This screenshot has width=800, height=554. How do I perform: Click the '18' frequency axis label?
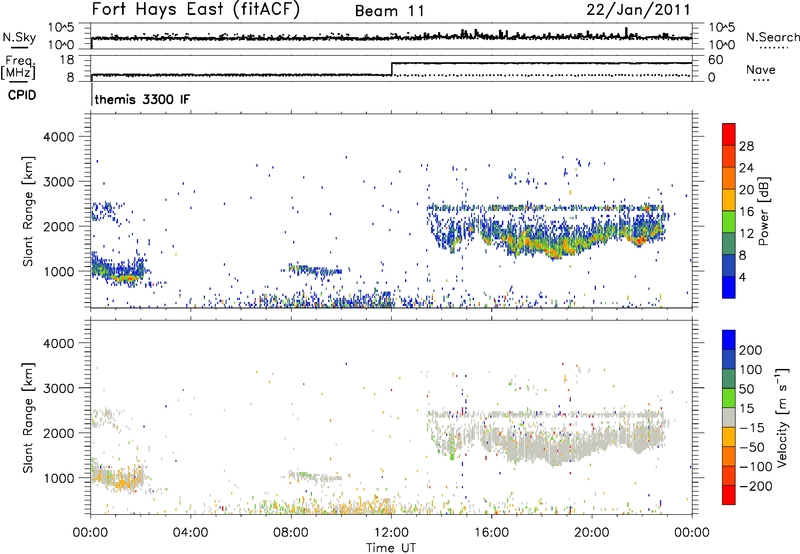coord(67,60)
